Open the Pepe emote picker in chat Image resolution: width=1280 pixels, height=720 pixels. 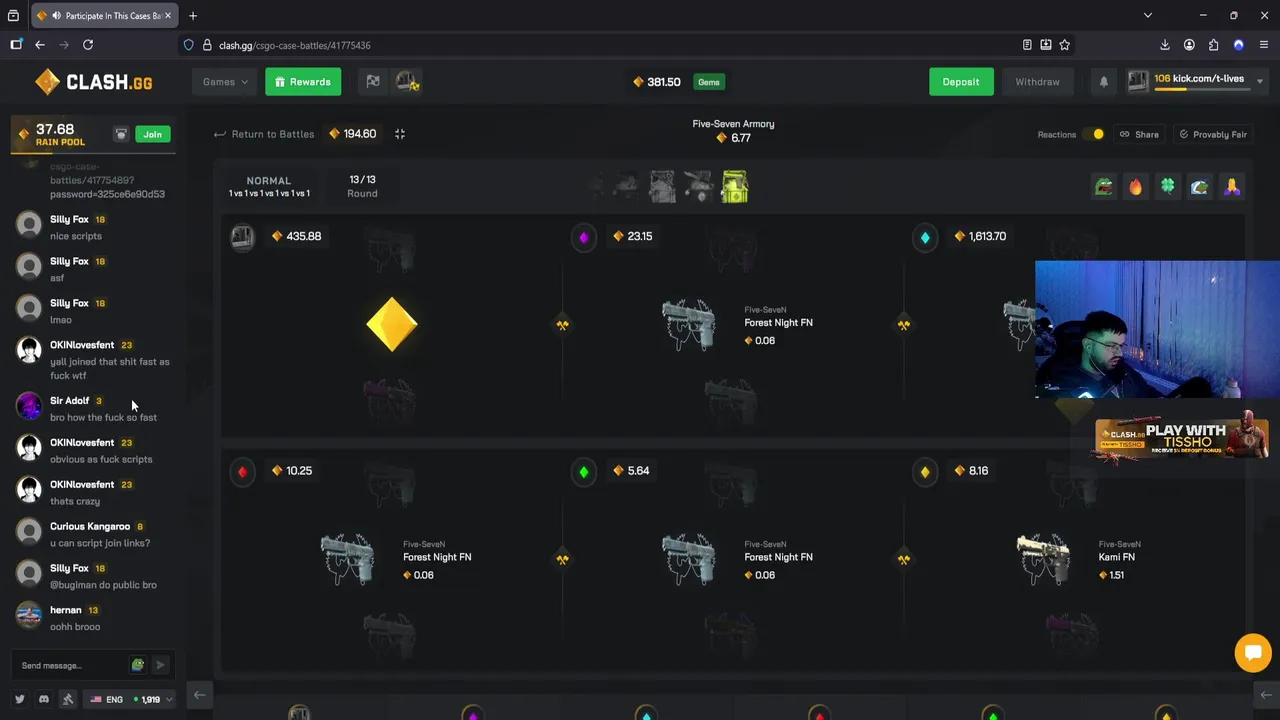click(138, 665)
